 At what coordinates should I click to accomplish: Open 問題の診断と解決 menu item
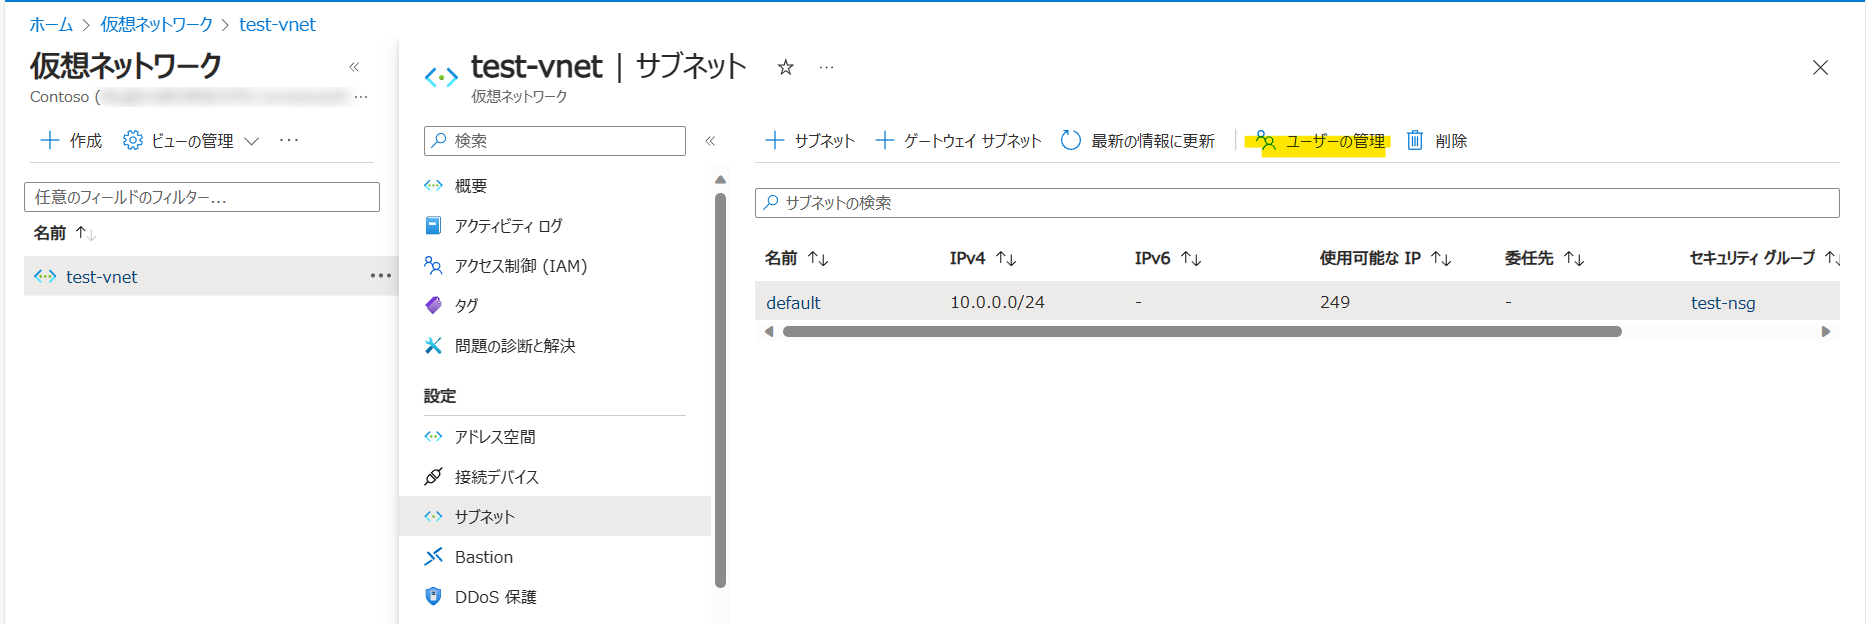point(514,346)
